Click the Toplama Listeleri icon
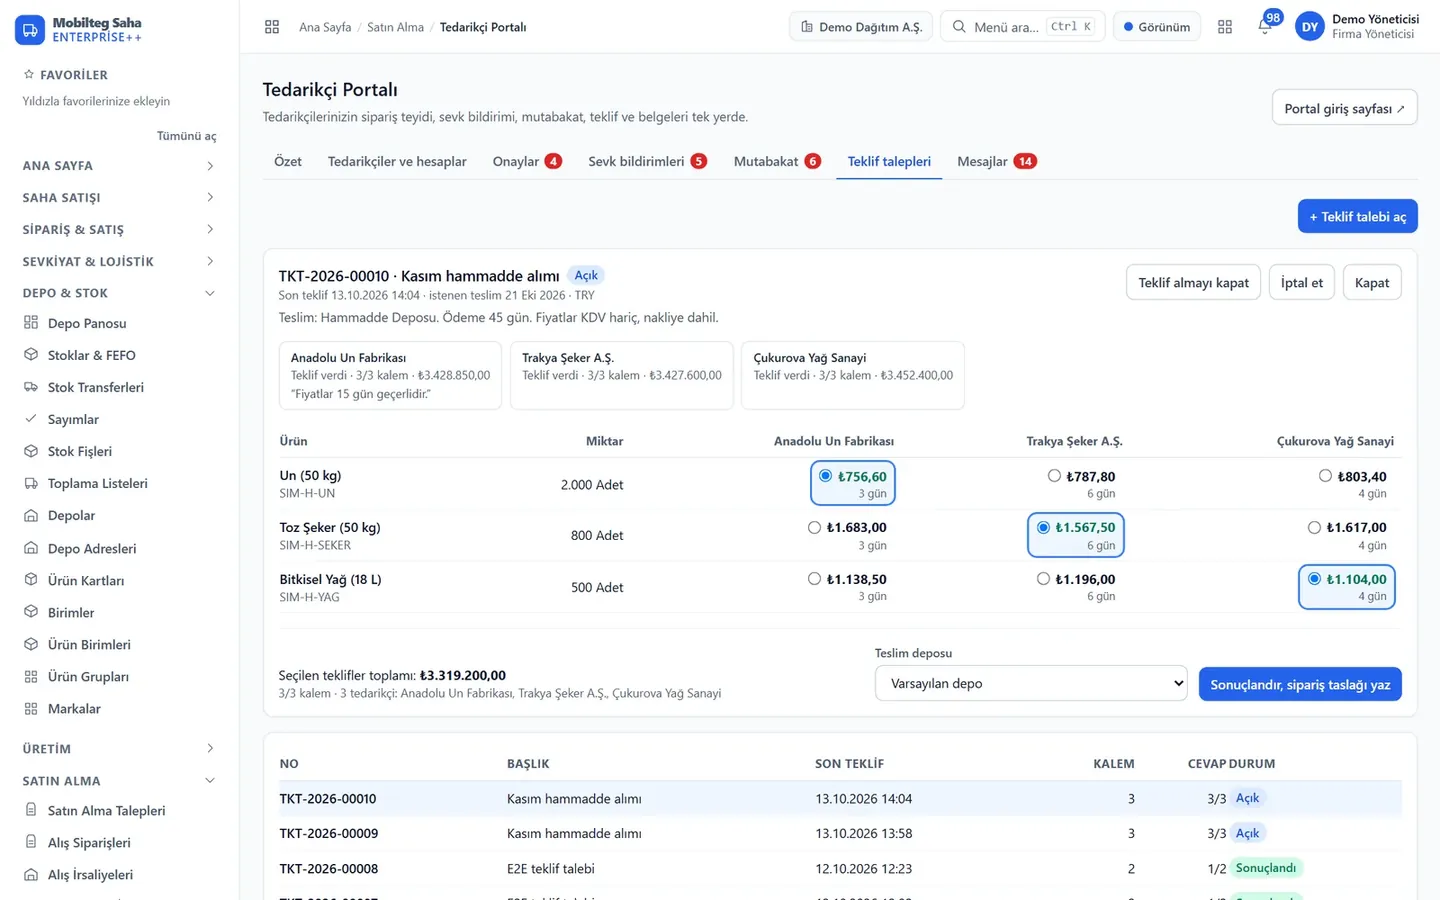This screenshot has width=1440, height=900. [31, 483]
